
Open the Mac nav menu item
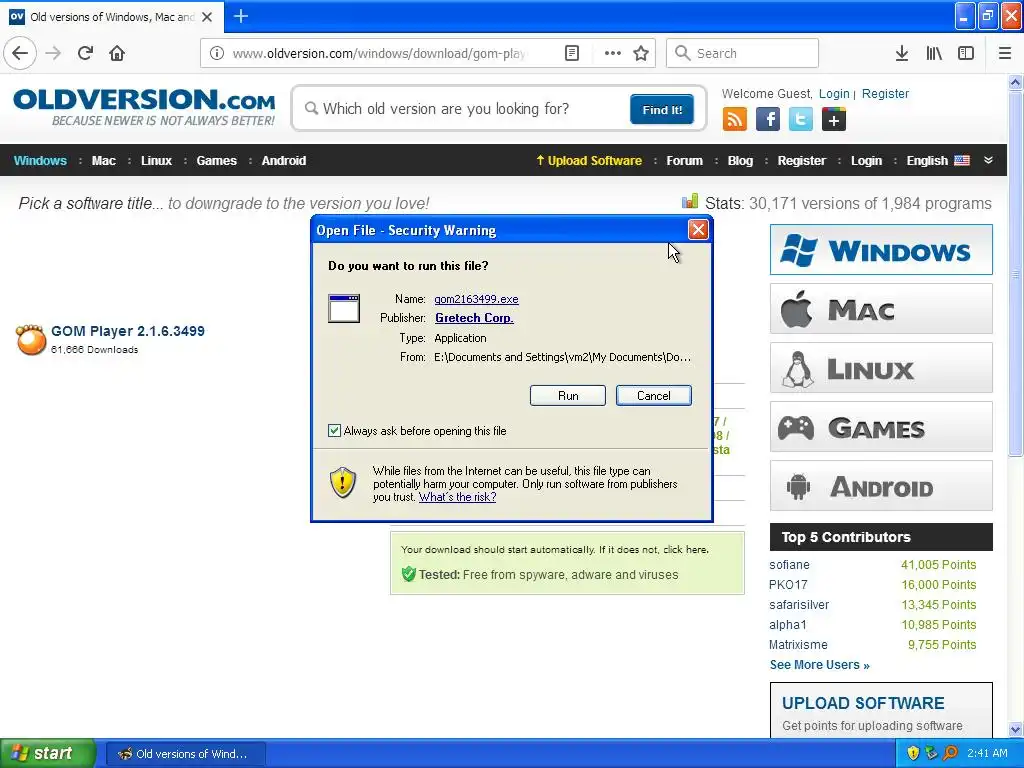click(x=104, y=161)
